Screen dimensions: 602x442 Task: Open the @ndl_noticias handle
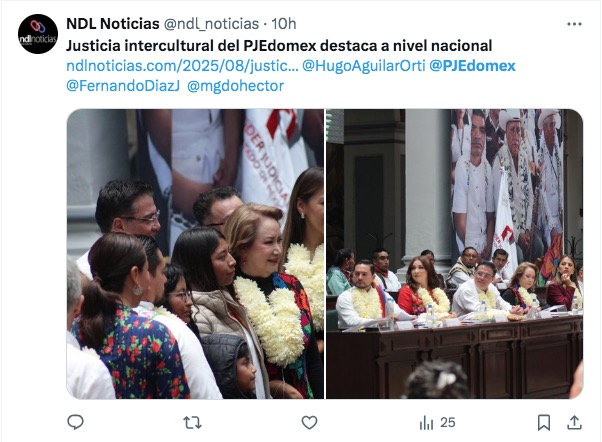(211, 24)
